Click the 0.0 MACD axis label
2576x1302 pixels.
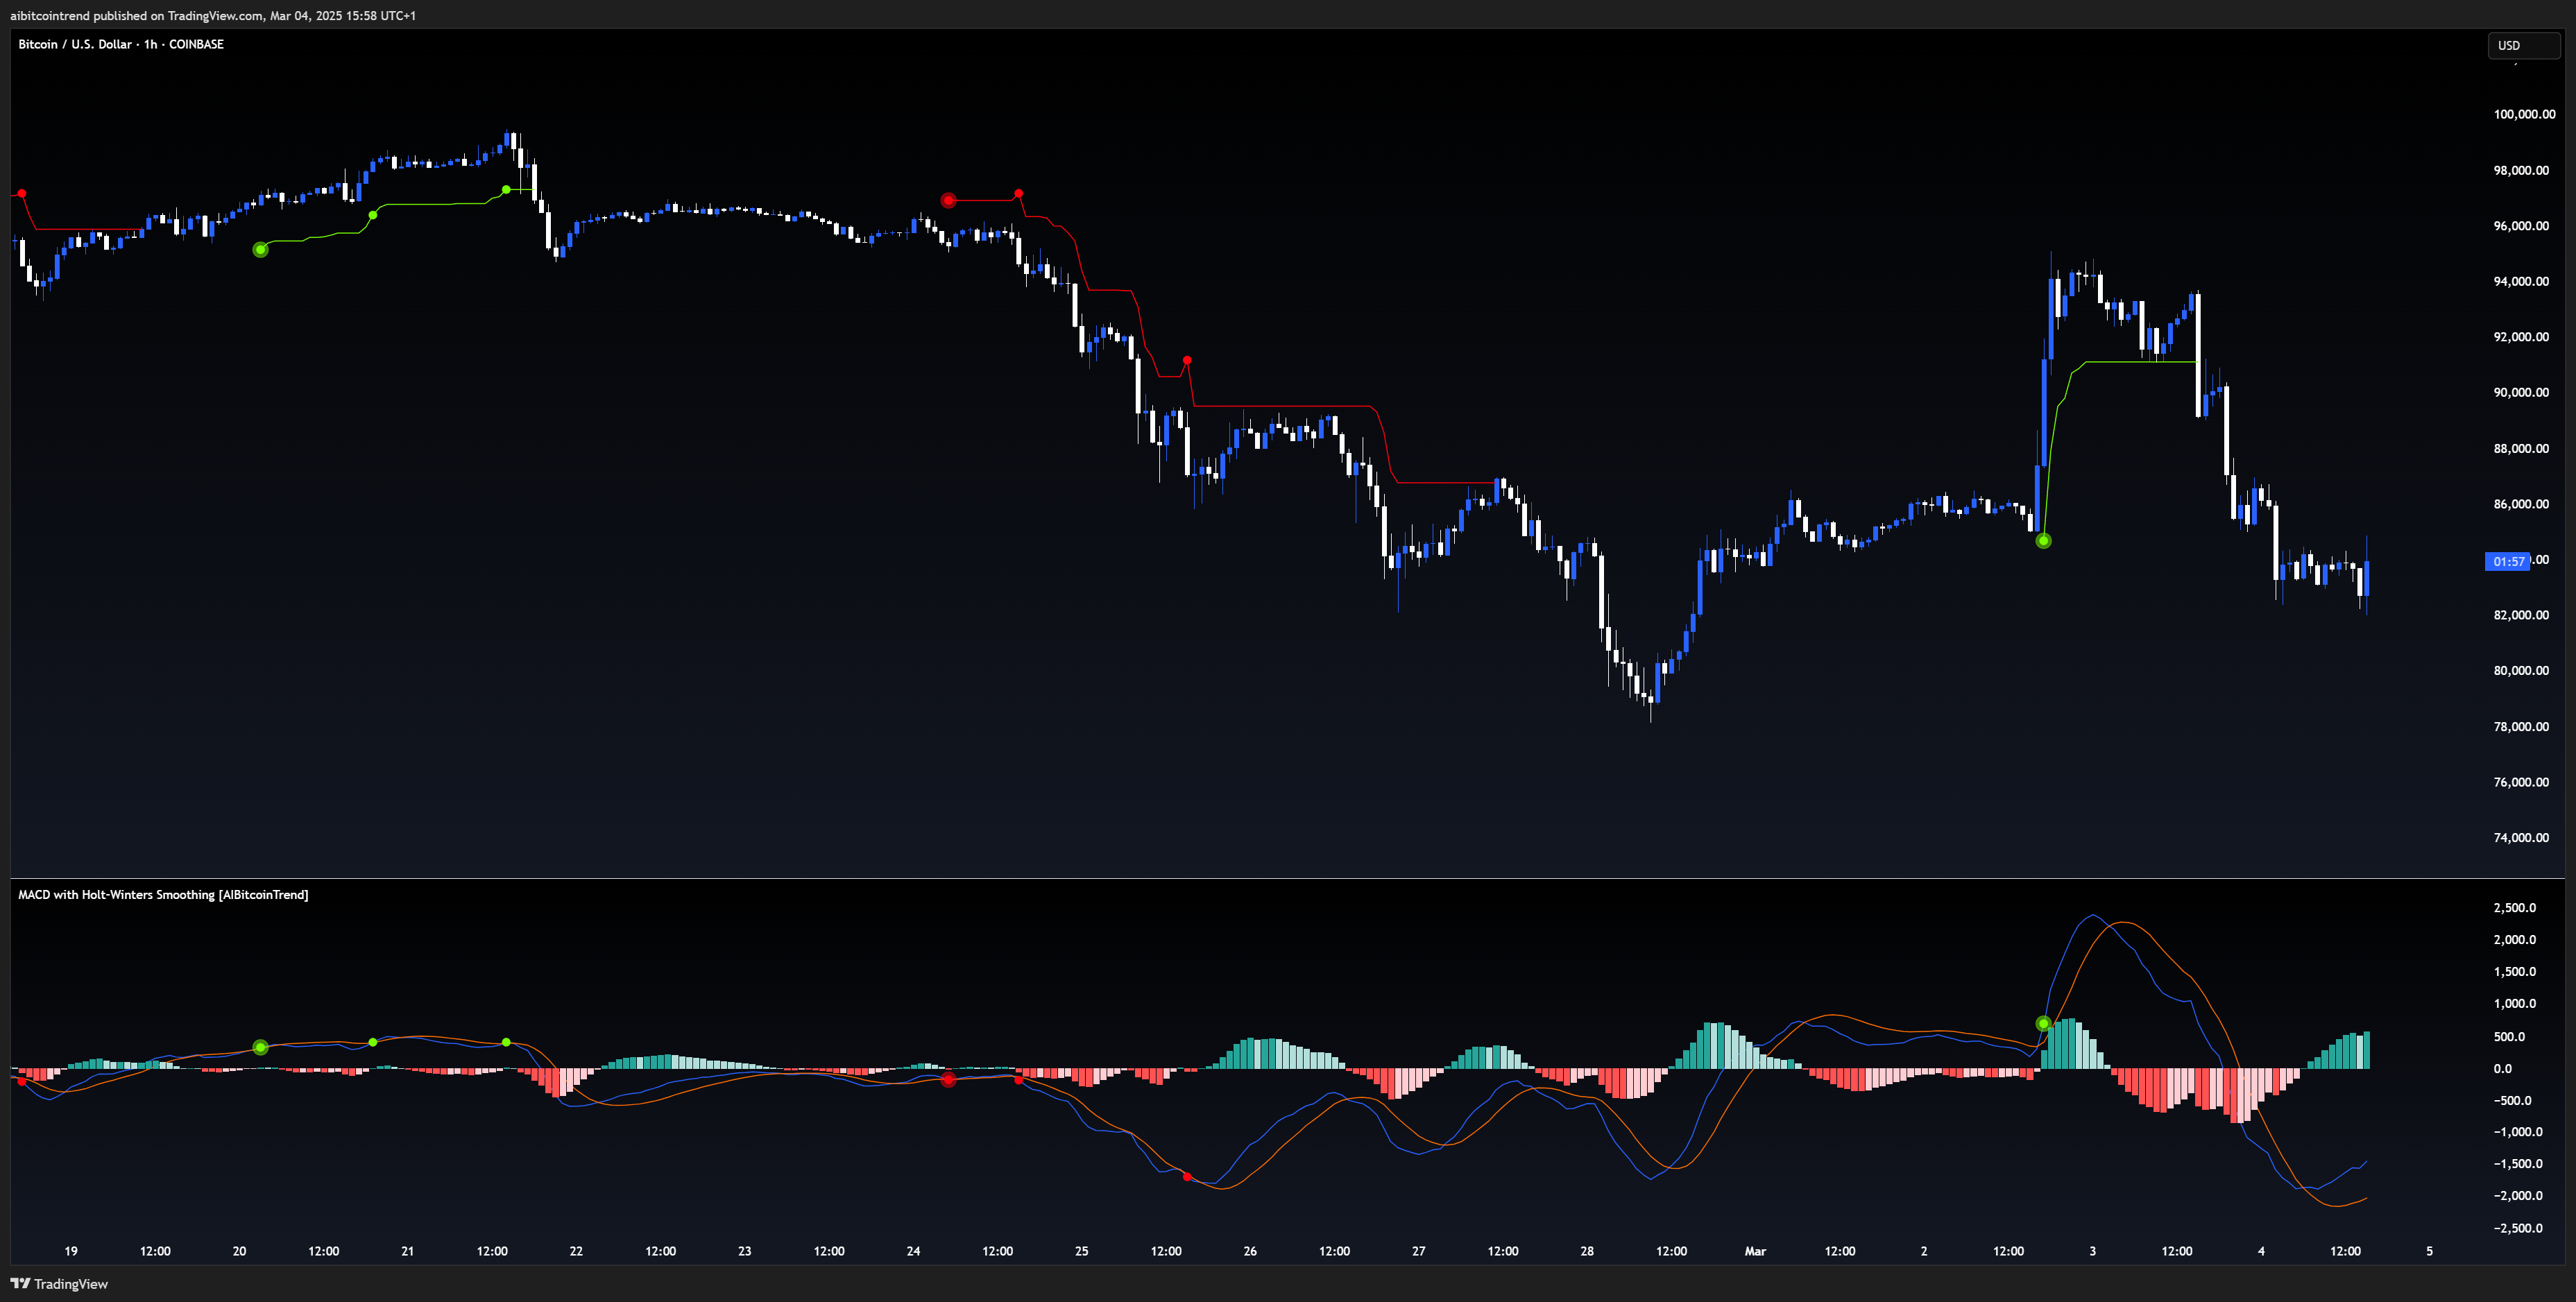[2502, 1069]
